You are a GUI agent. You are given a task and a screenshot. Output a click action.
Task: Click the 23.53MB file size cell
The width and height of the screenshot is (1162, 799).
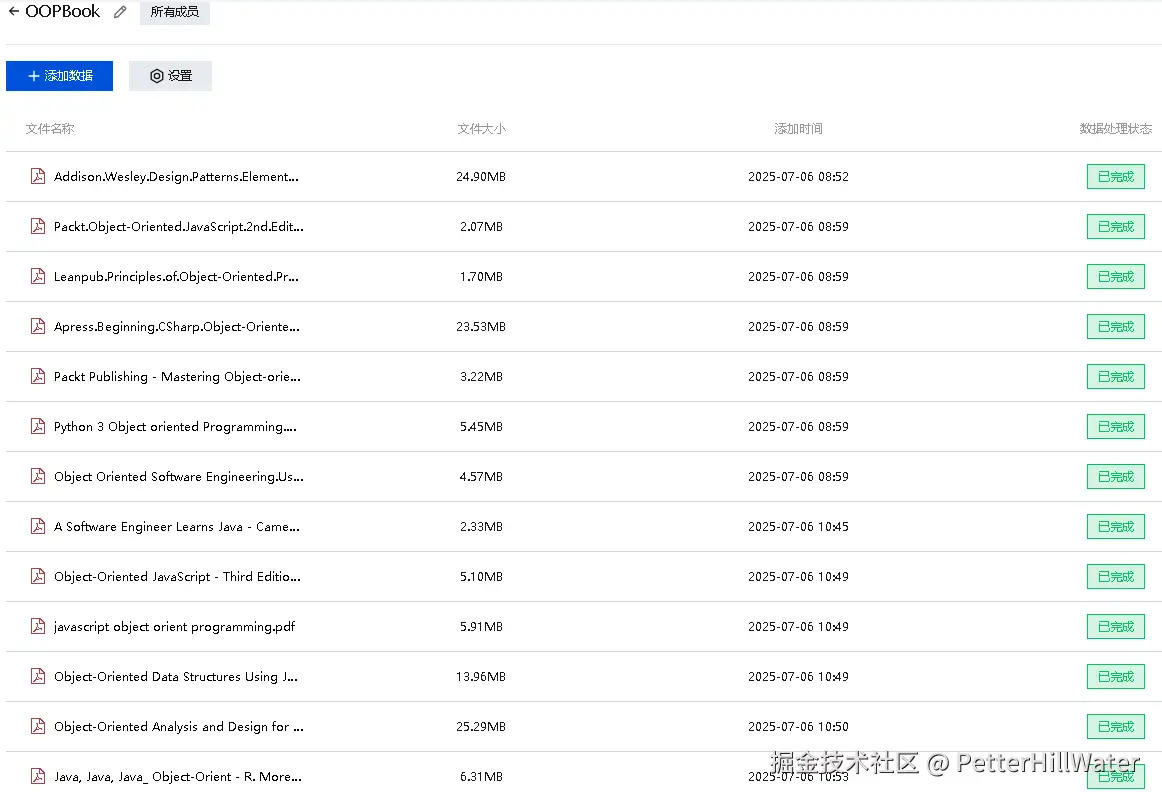[x=481, y=327]
